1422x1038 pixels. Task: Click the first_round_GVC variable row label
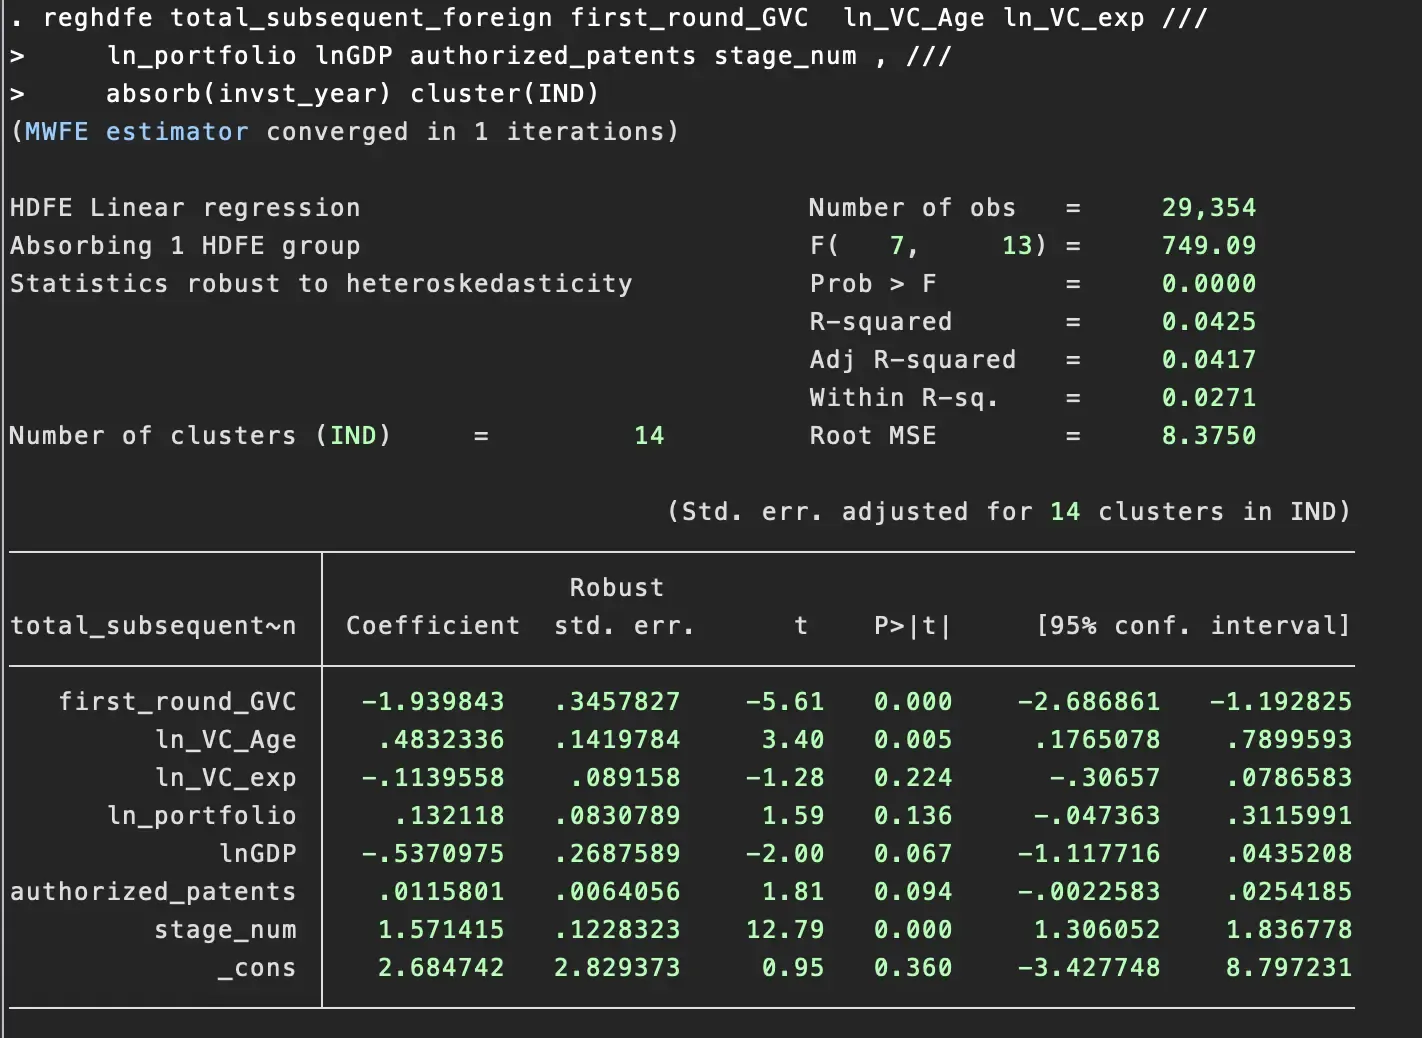[x=177, y=702]
